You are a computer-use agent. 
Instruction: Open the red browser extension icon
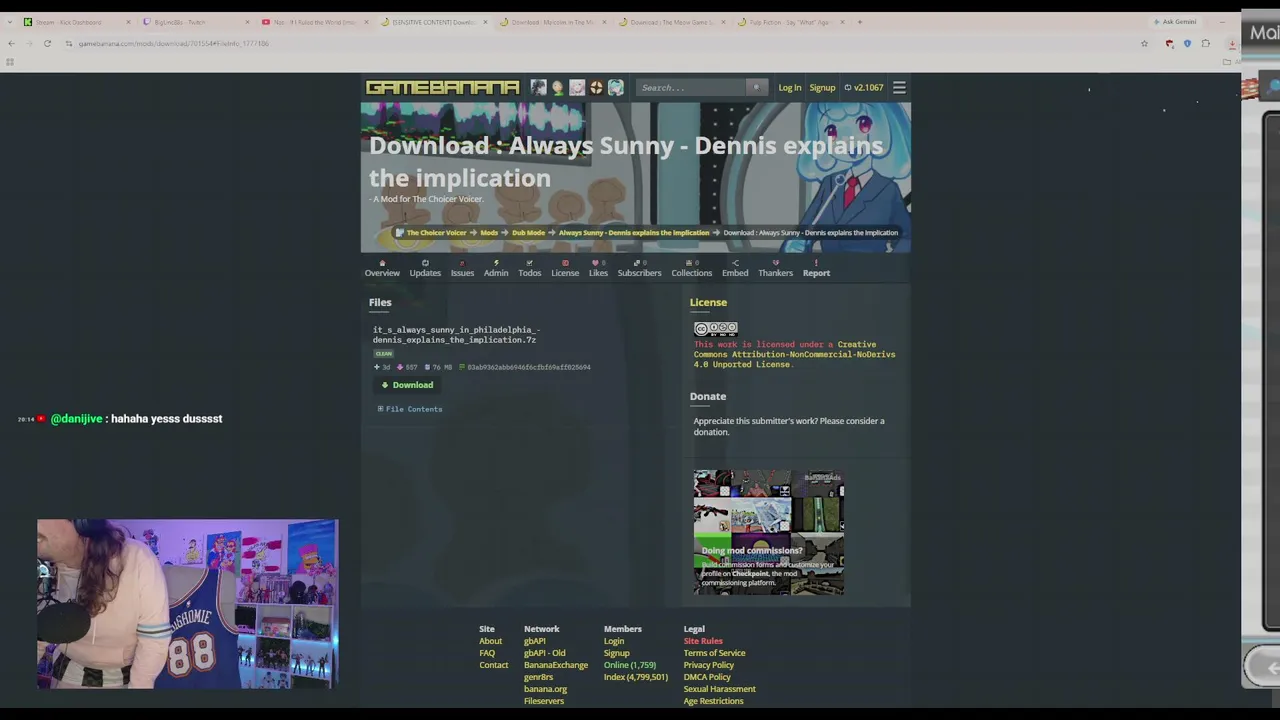(x=1169, y=43)
